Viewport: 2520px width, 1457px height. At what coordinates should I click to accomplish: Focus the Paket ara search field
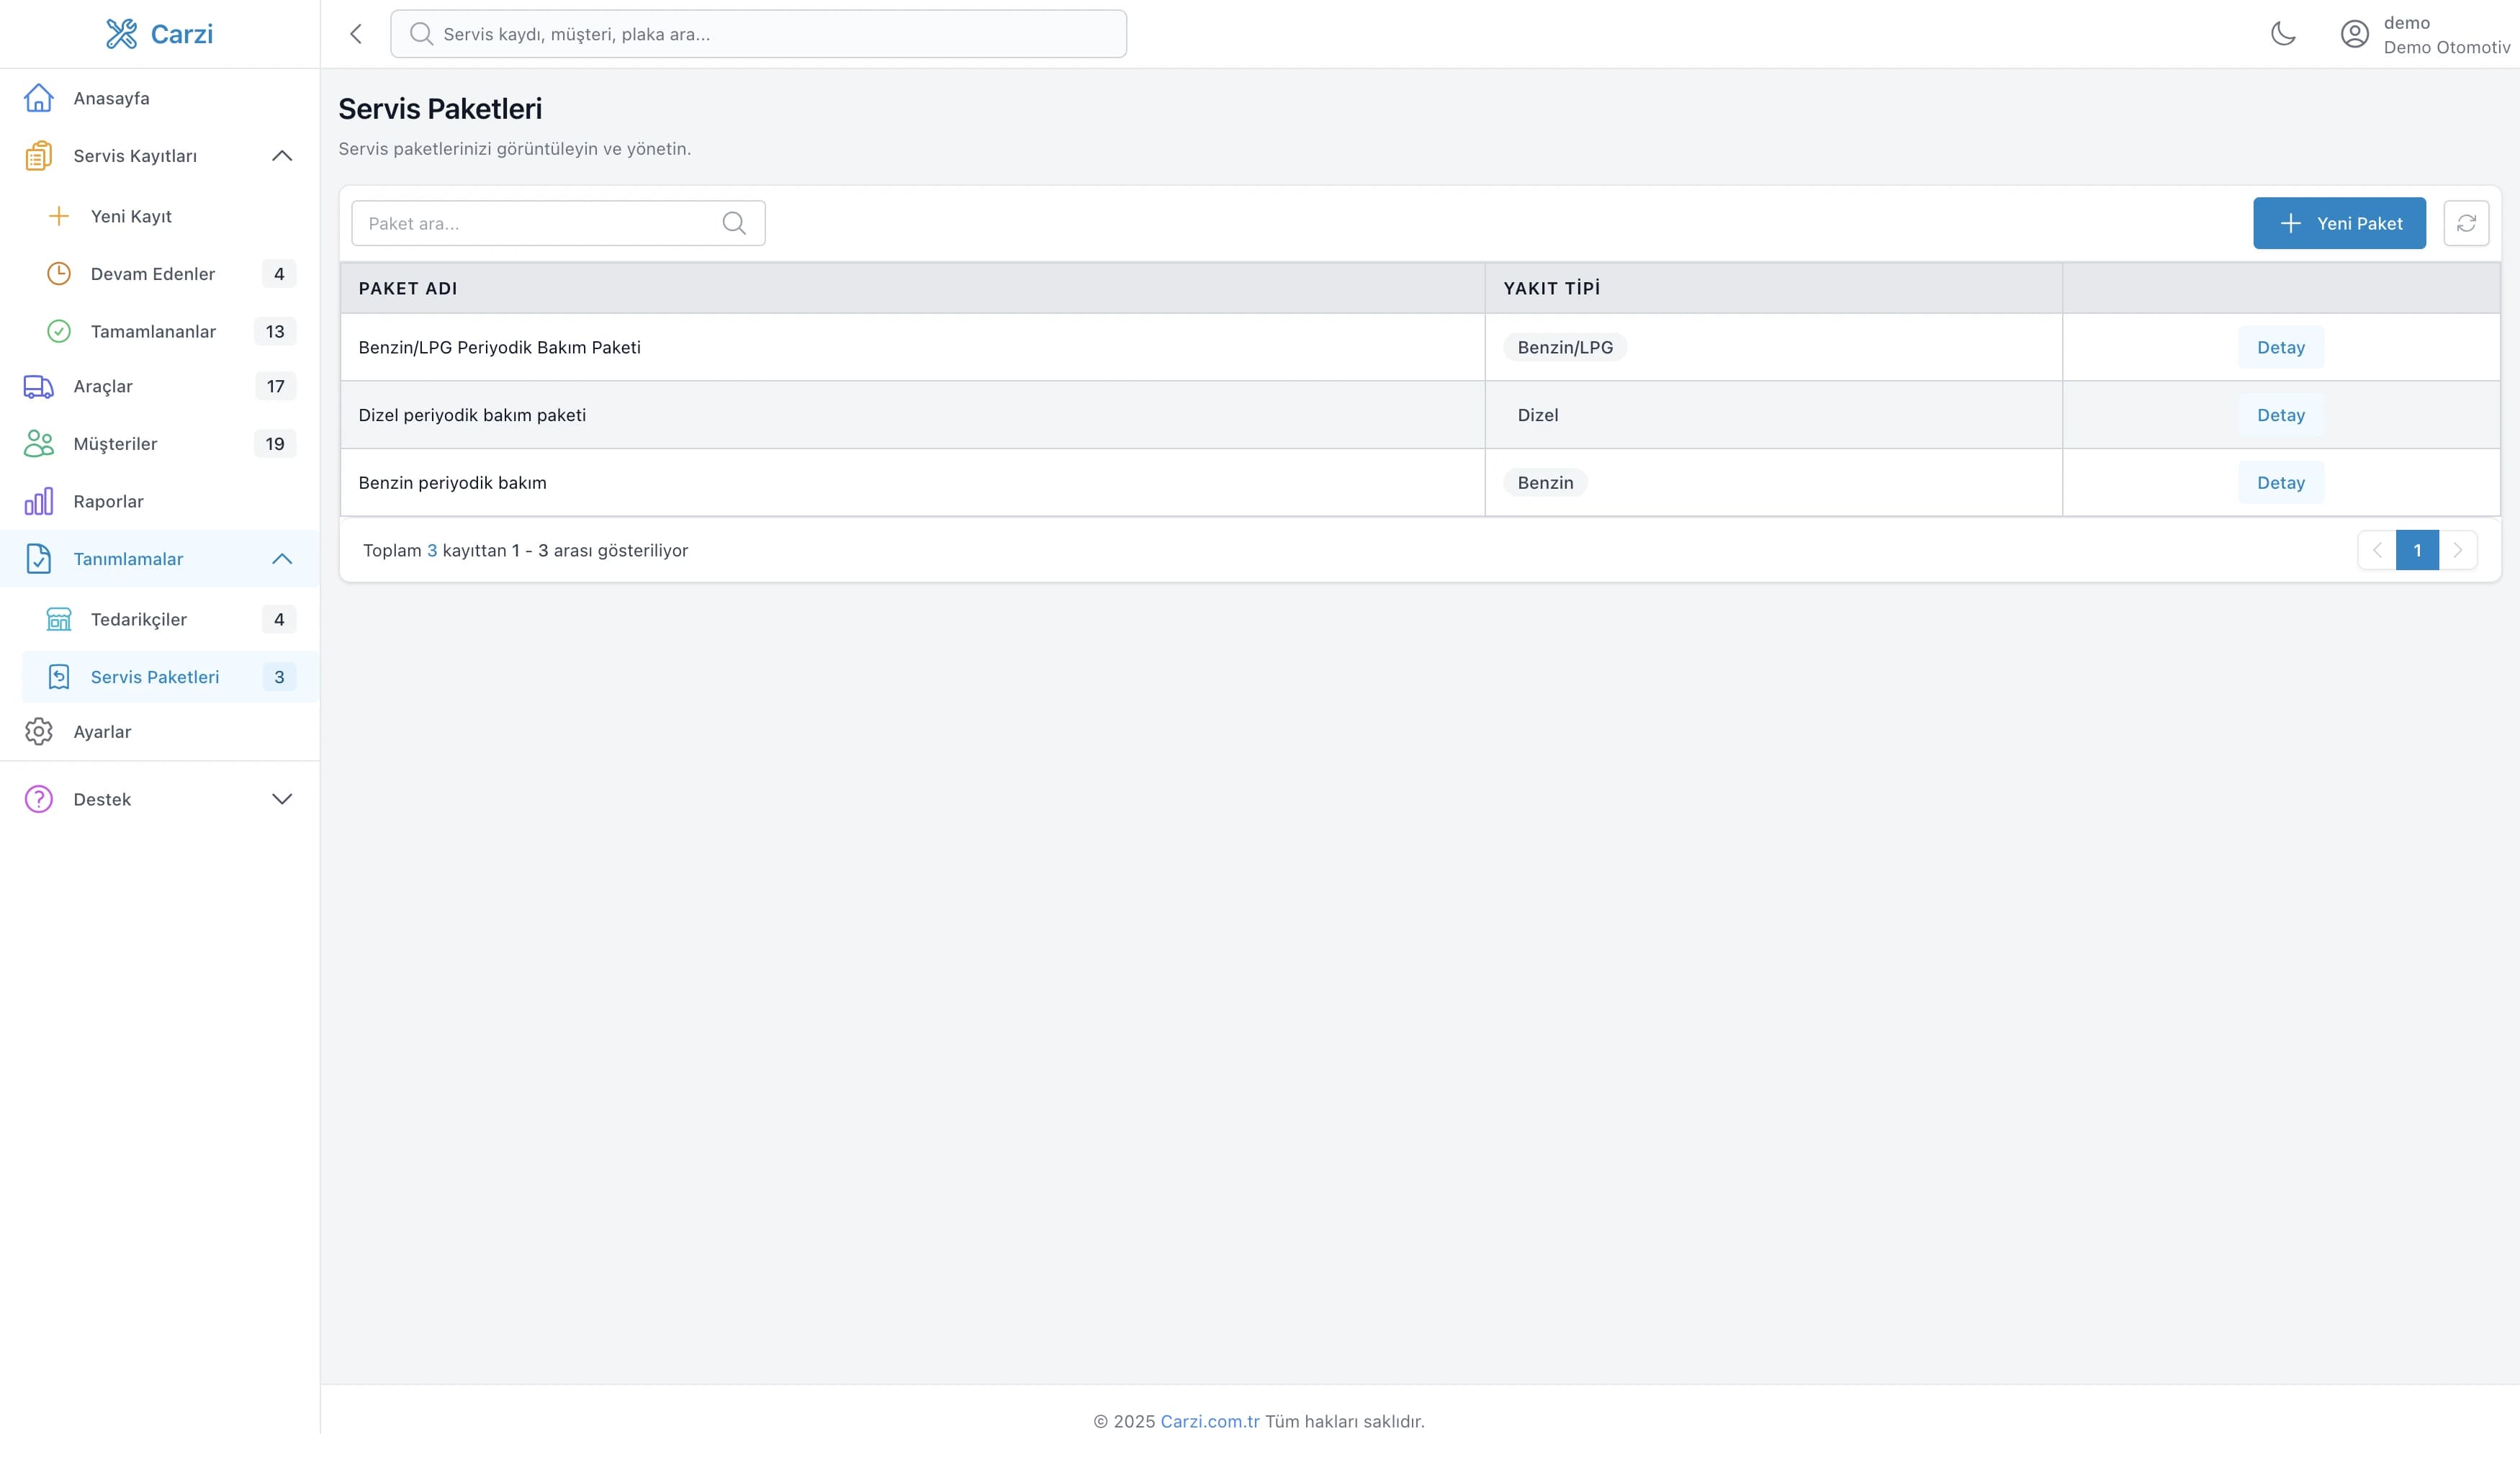(x=558, y=223)
